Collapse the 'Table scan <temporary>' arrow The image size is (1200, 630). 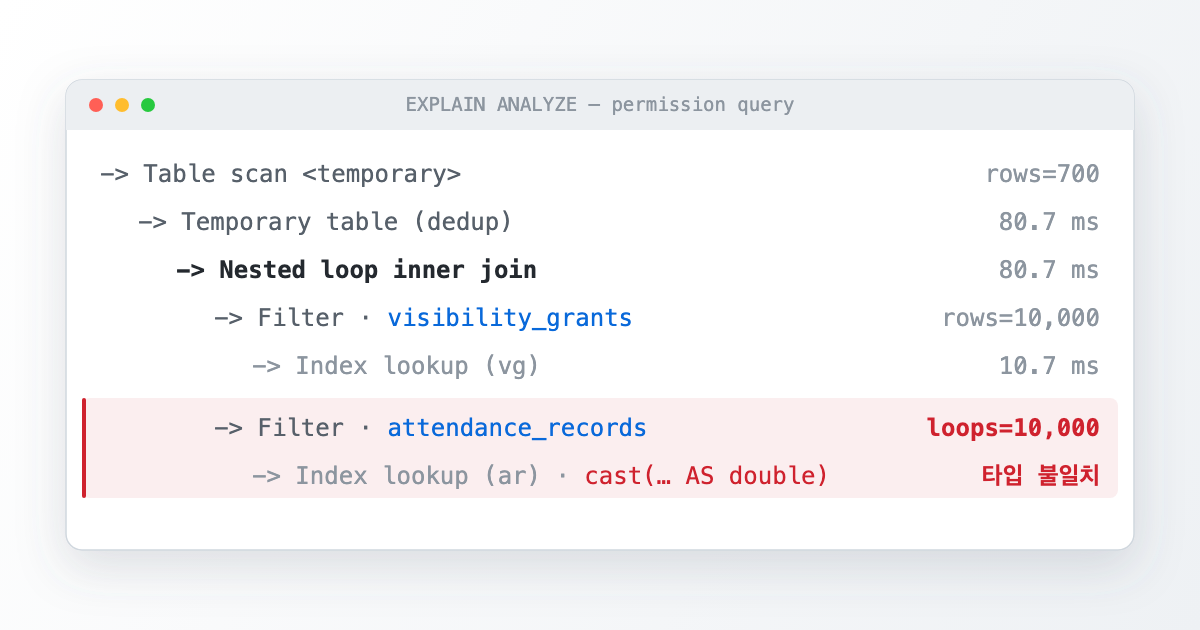114,174
